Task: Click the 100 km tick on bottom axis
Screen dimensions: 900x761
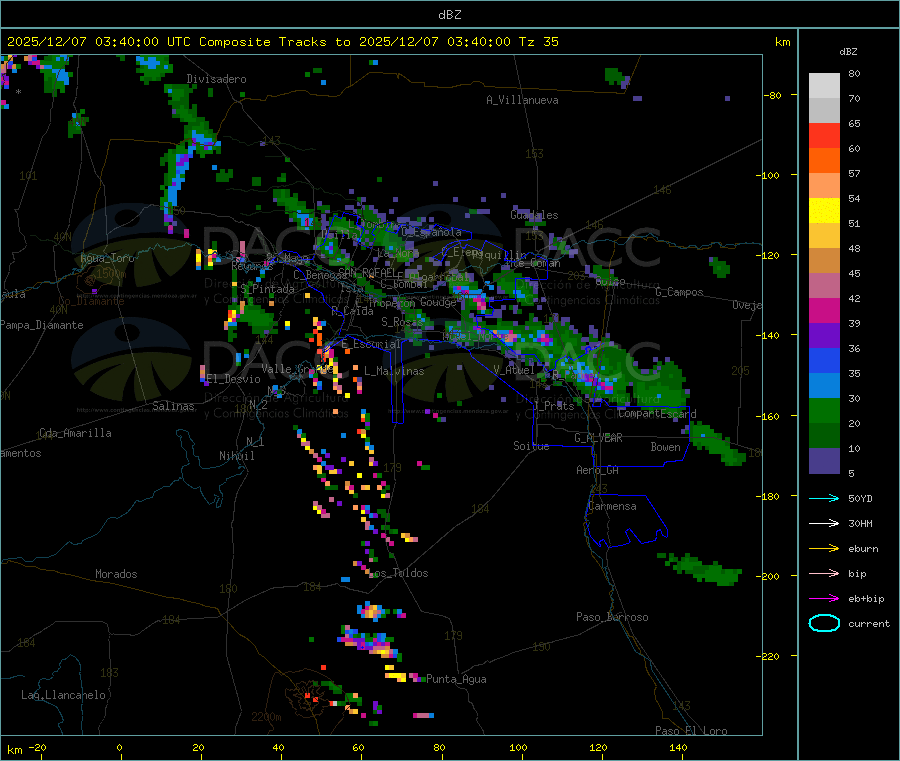Action: click(518, 747)
